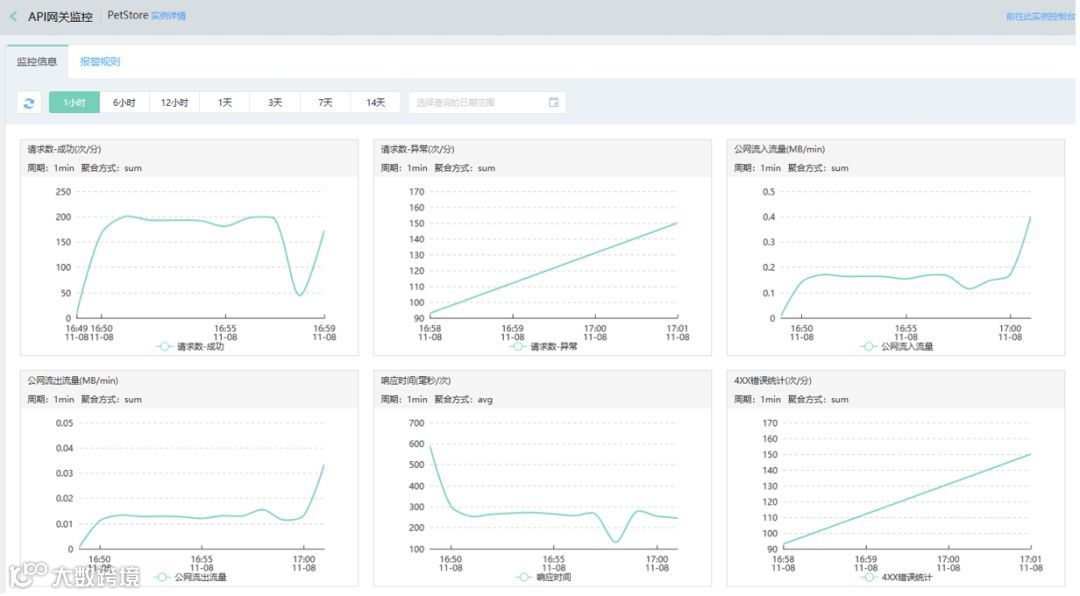Image resolution: width=1080 pixels, height=596 pixels.
Task: Select the 12小时 time range
Action: [174, 103]
